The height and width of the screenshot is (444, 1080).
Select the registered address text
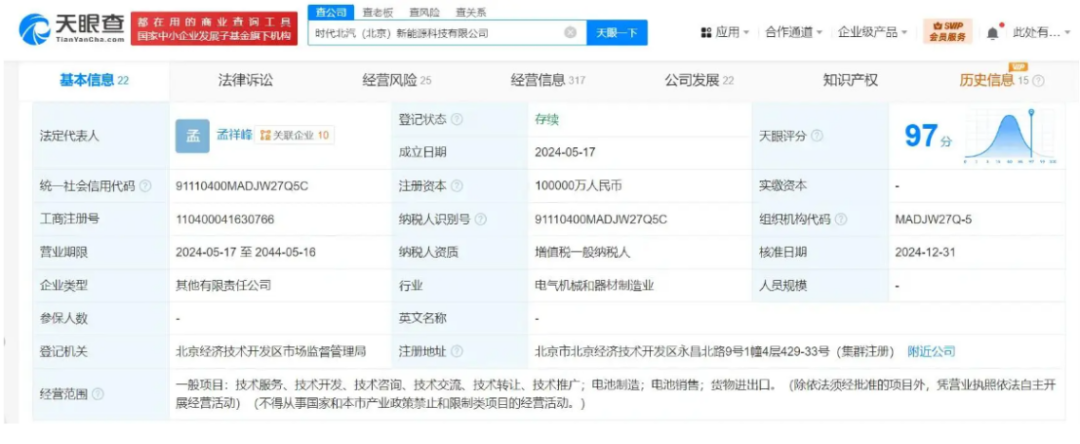(714, 352)
